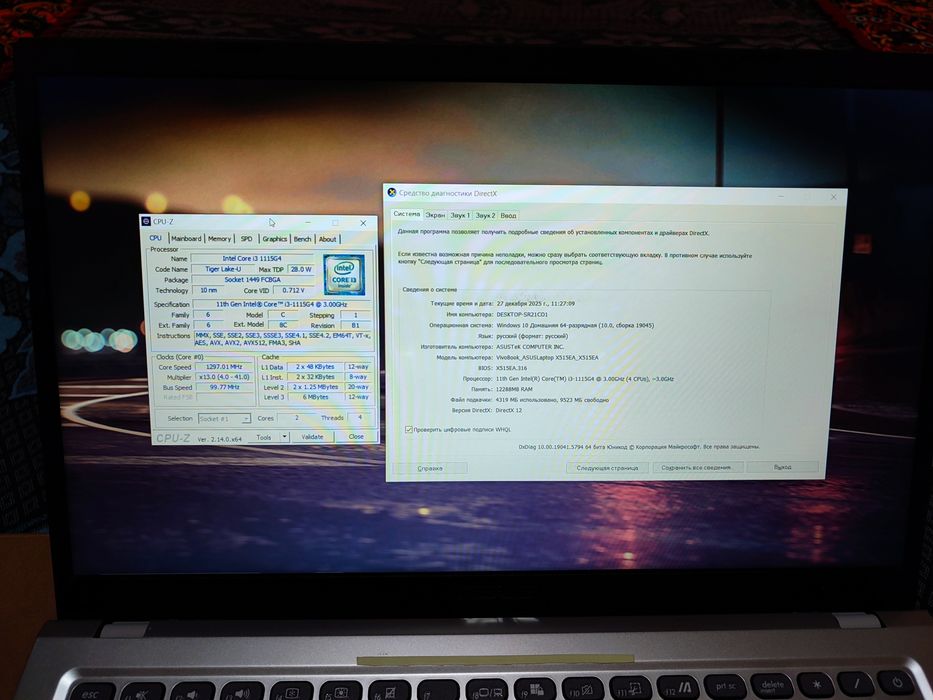Open the Graphics tab in CPU-Z
Image resolution: width=933 pixels, height=700 pixels.
point(274,239)
